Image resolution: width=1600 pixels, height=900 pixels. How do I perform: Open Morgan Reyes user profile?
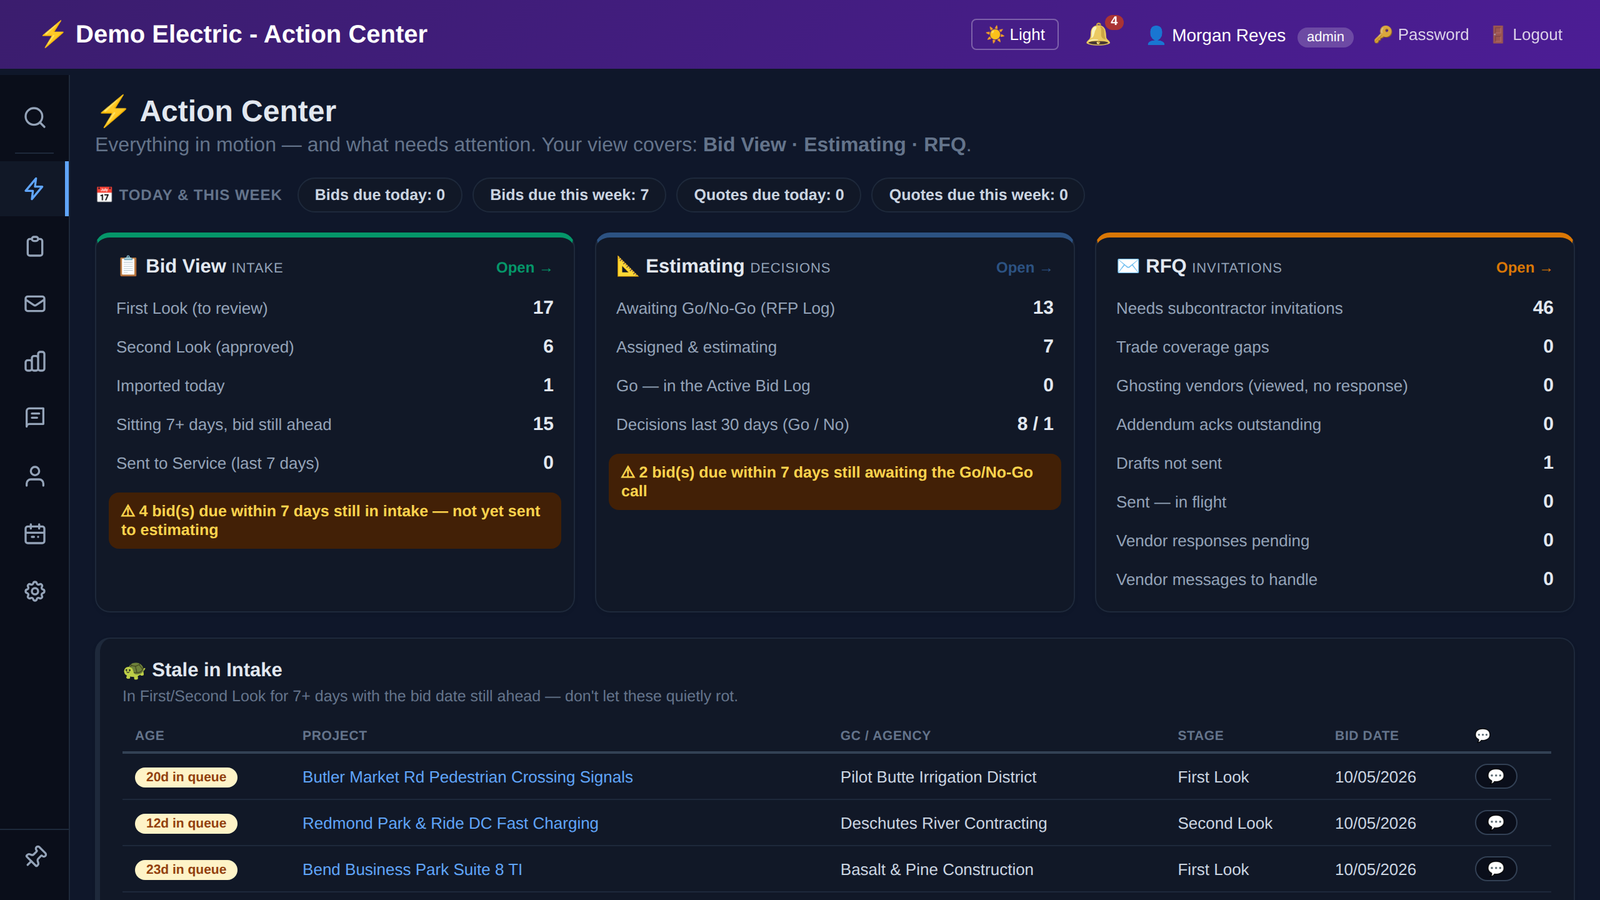[1216, 36]
